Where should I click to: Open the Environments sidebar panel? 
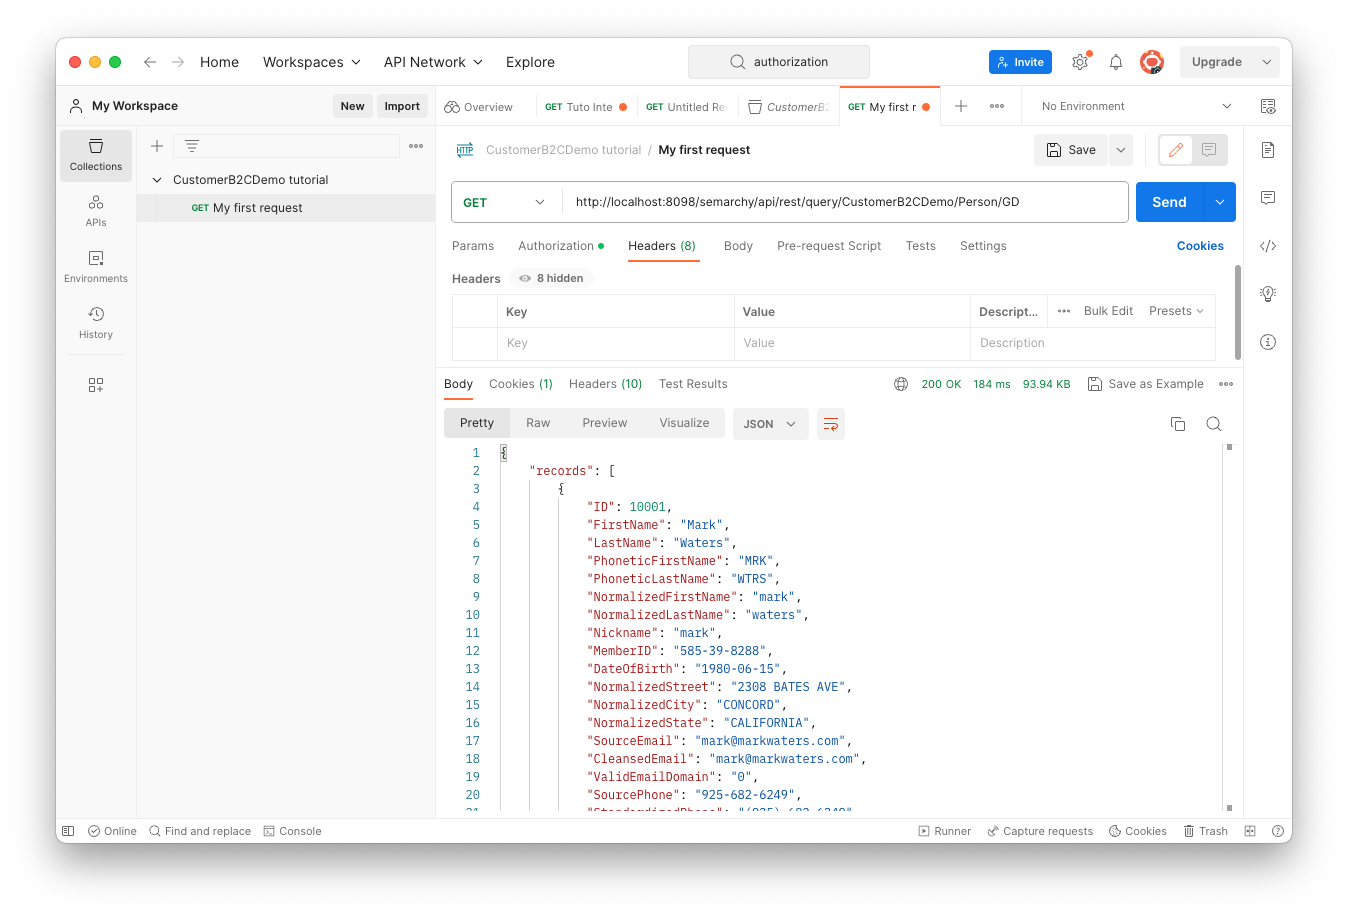pos(96,267)
